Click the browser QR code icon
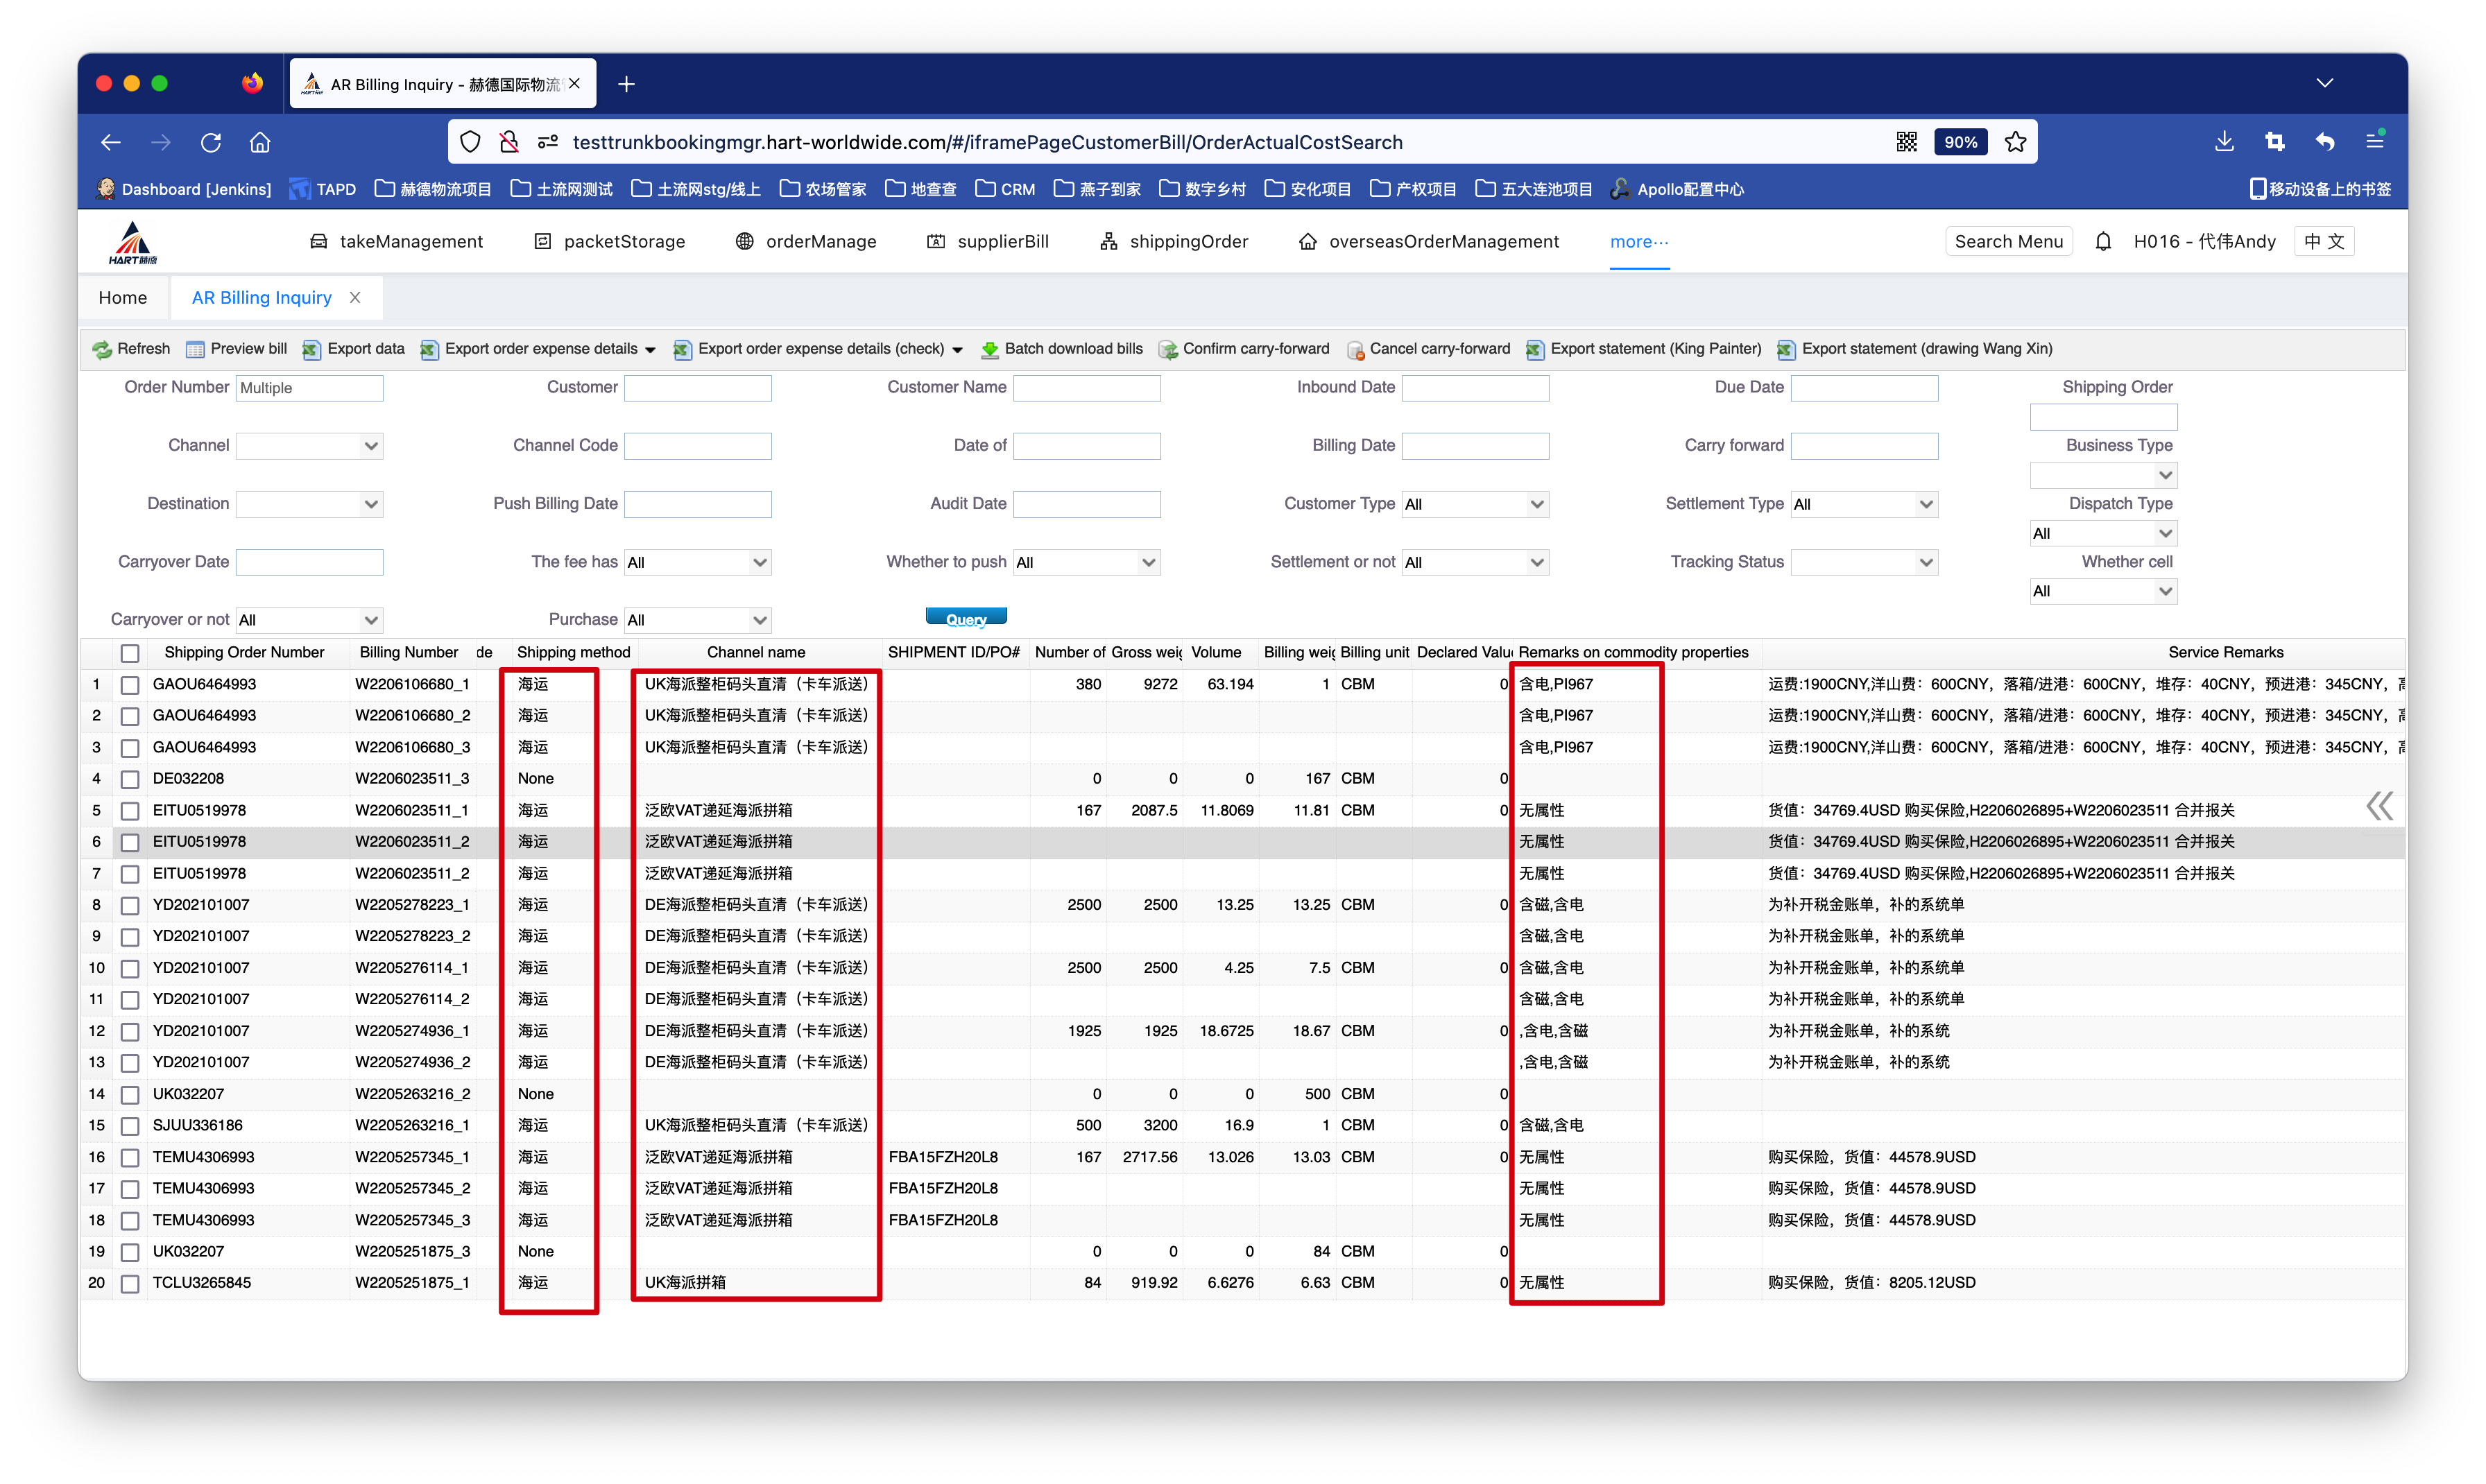Image resolution: width=2486 pixels, height=1484 pixels. 1906,142
